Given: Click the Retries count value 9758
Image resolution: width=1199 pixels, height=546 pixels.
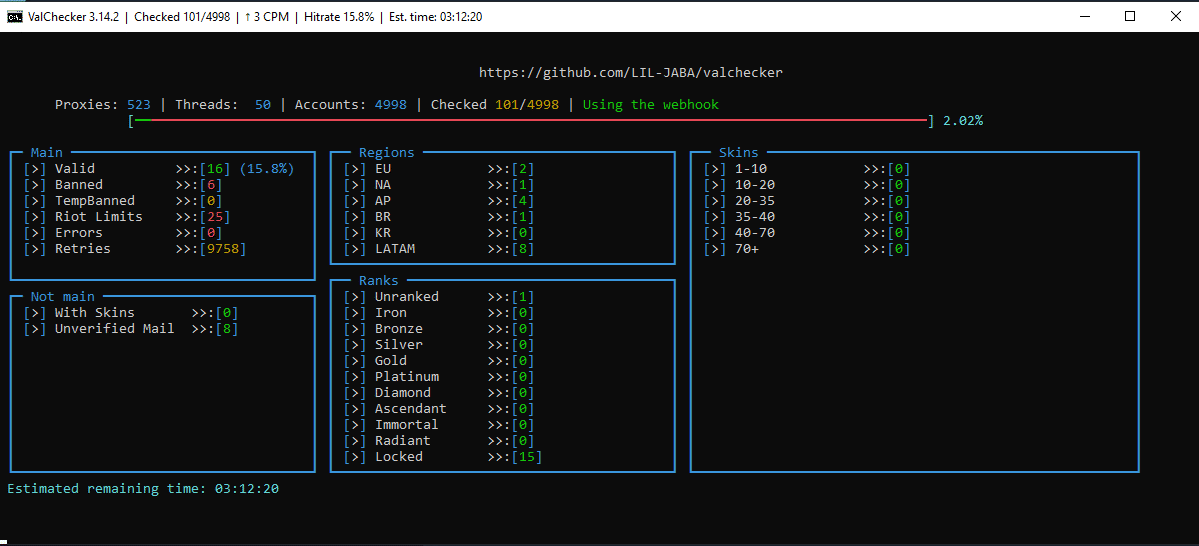Looking at the screenshot, I should 222,249.
